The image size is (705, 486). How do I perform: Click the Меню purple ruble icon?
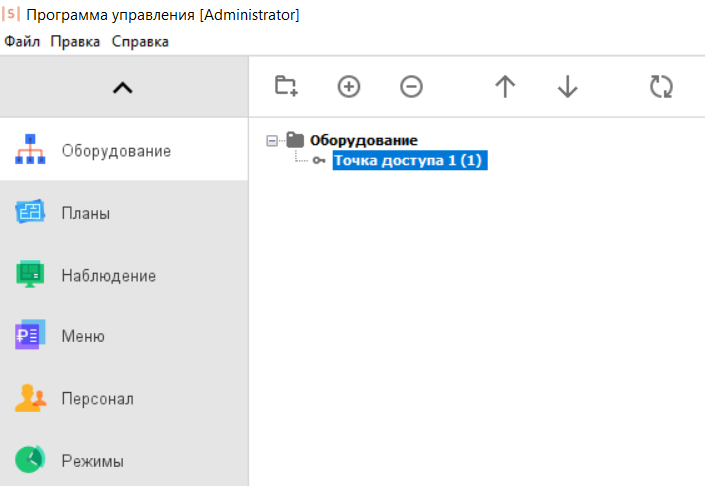[30, 334]
